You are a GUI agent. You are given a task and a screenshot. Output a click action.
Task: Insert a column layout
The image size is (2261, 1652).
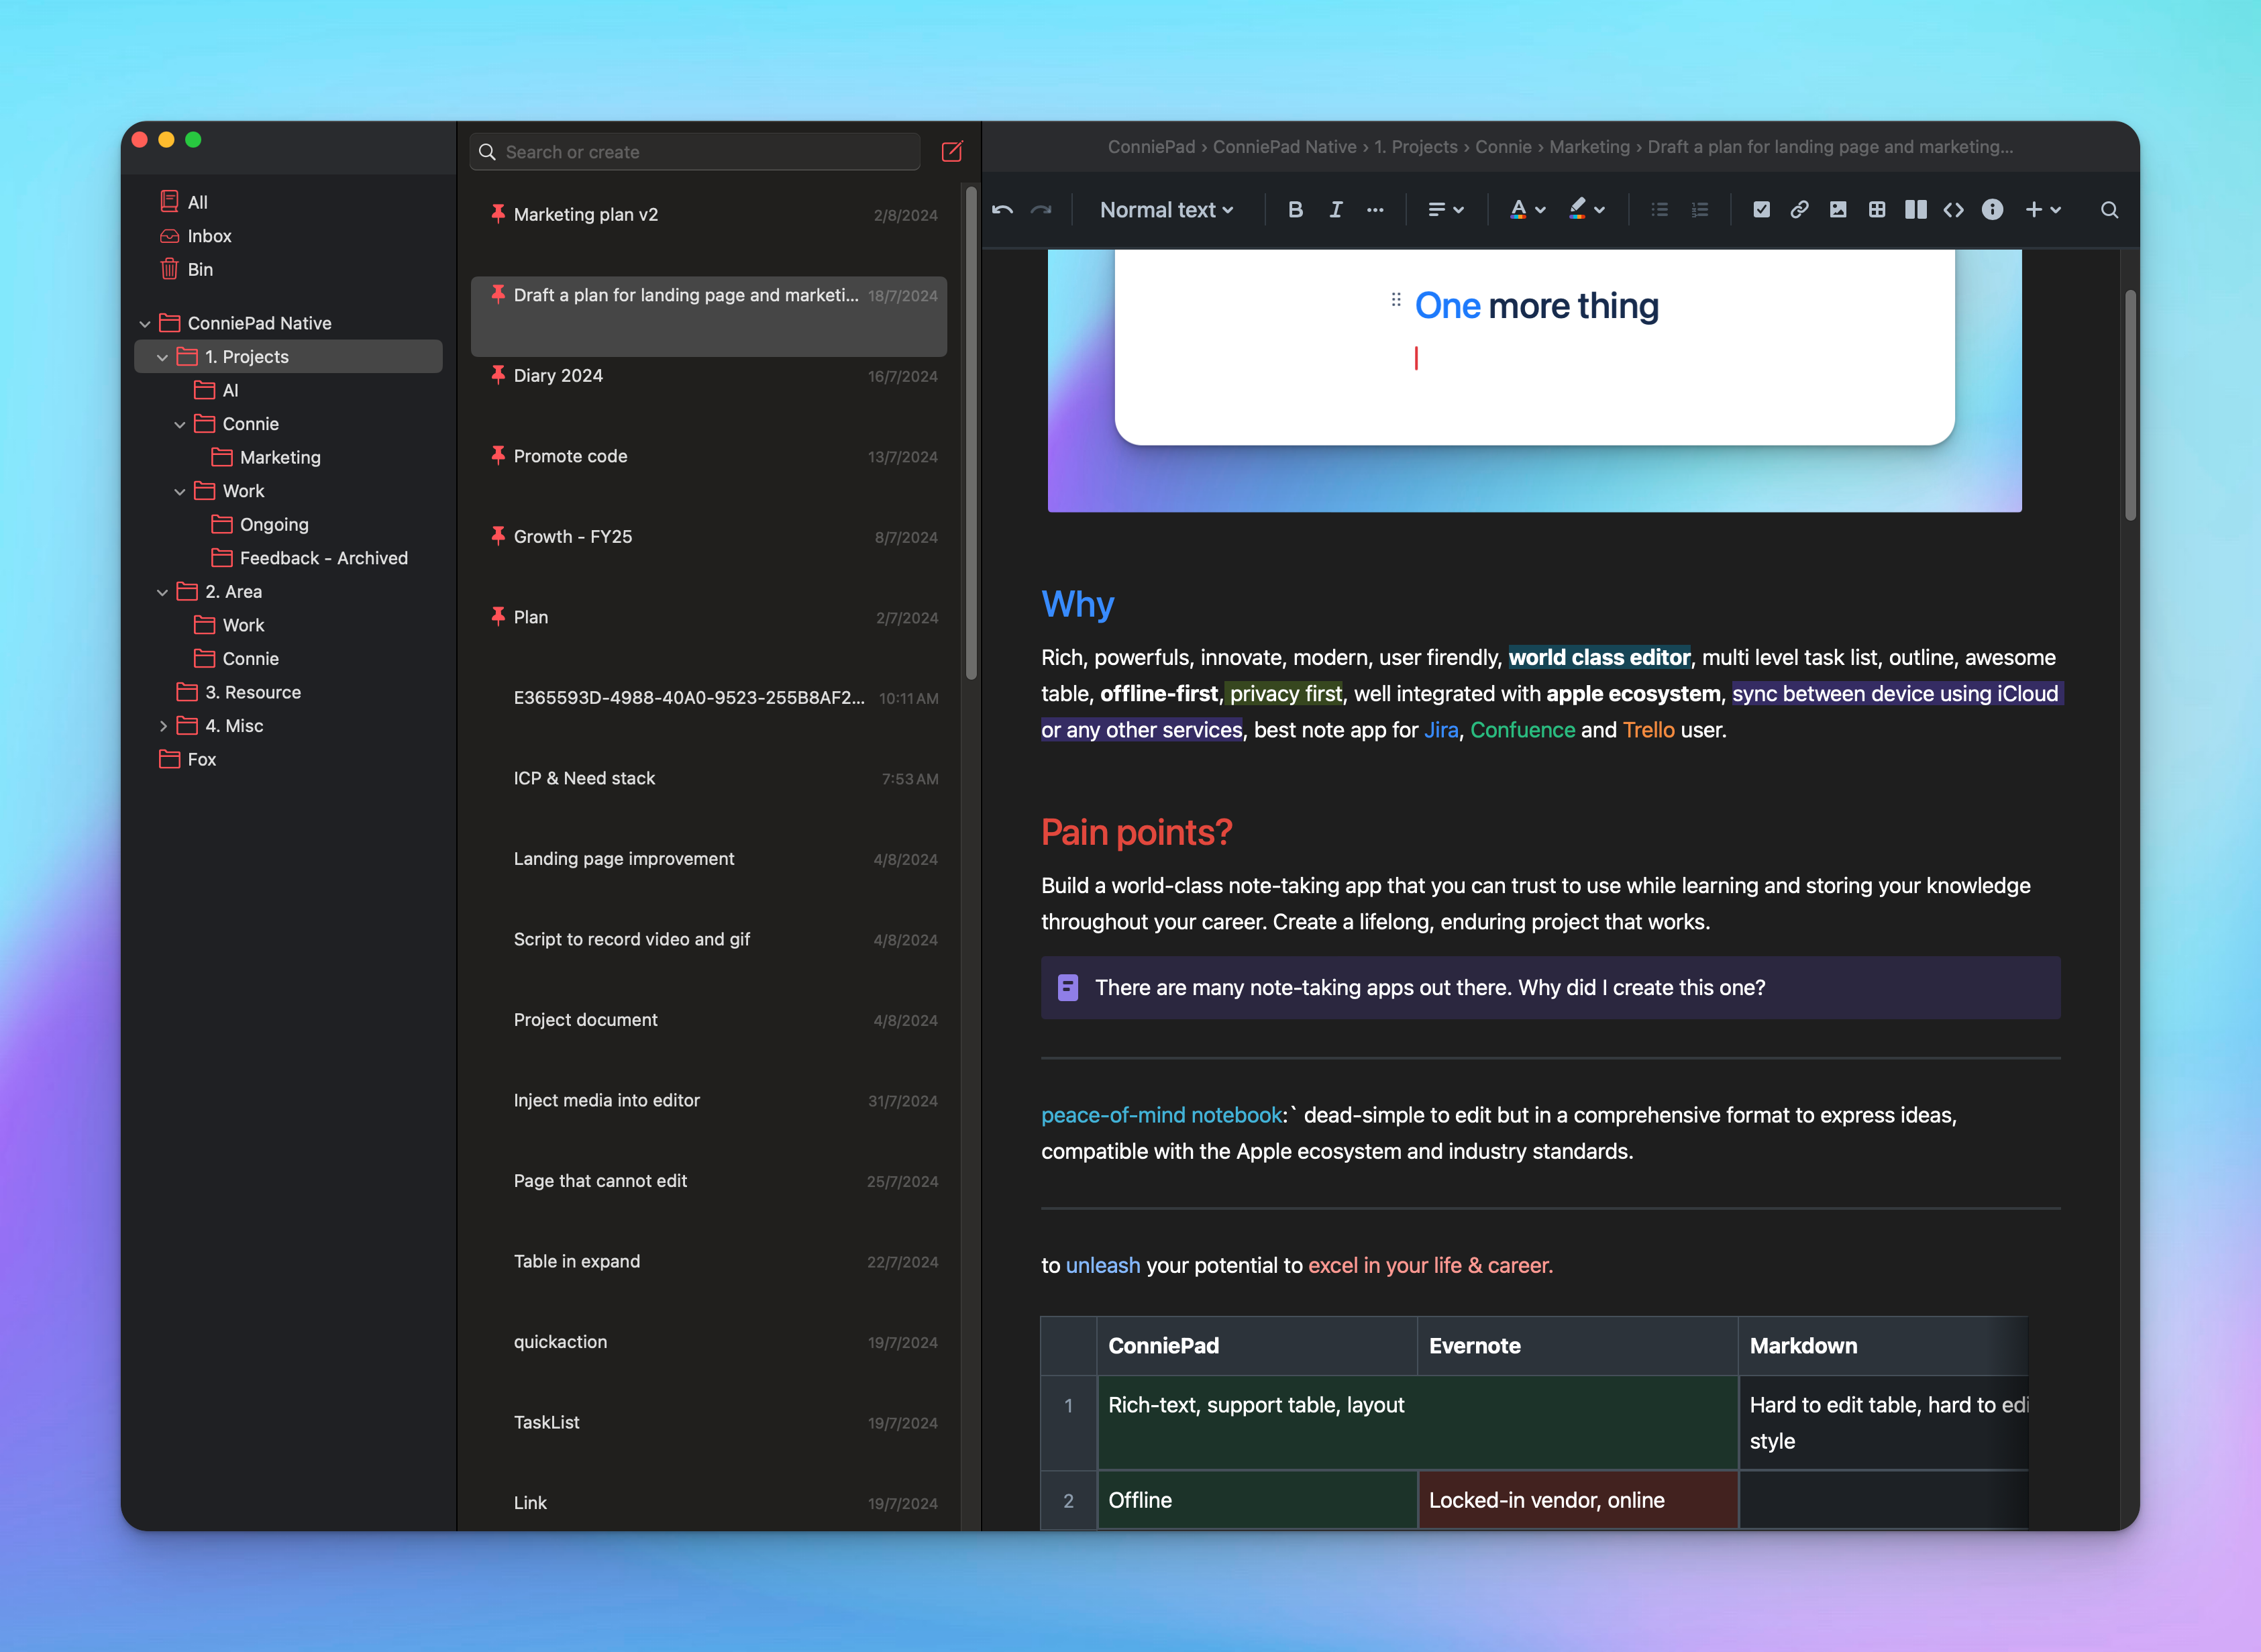click(1915, 210)
